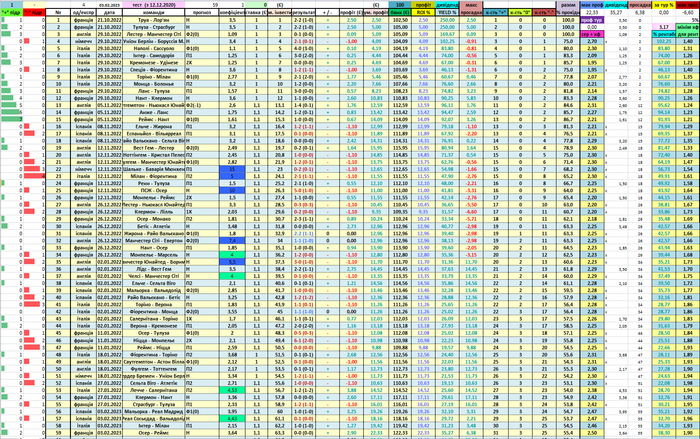Select the "№" column header cell
This screenshot has height=439, width=700.
58,13
